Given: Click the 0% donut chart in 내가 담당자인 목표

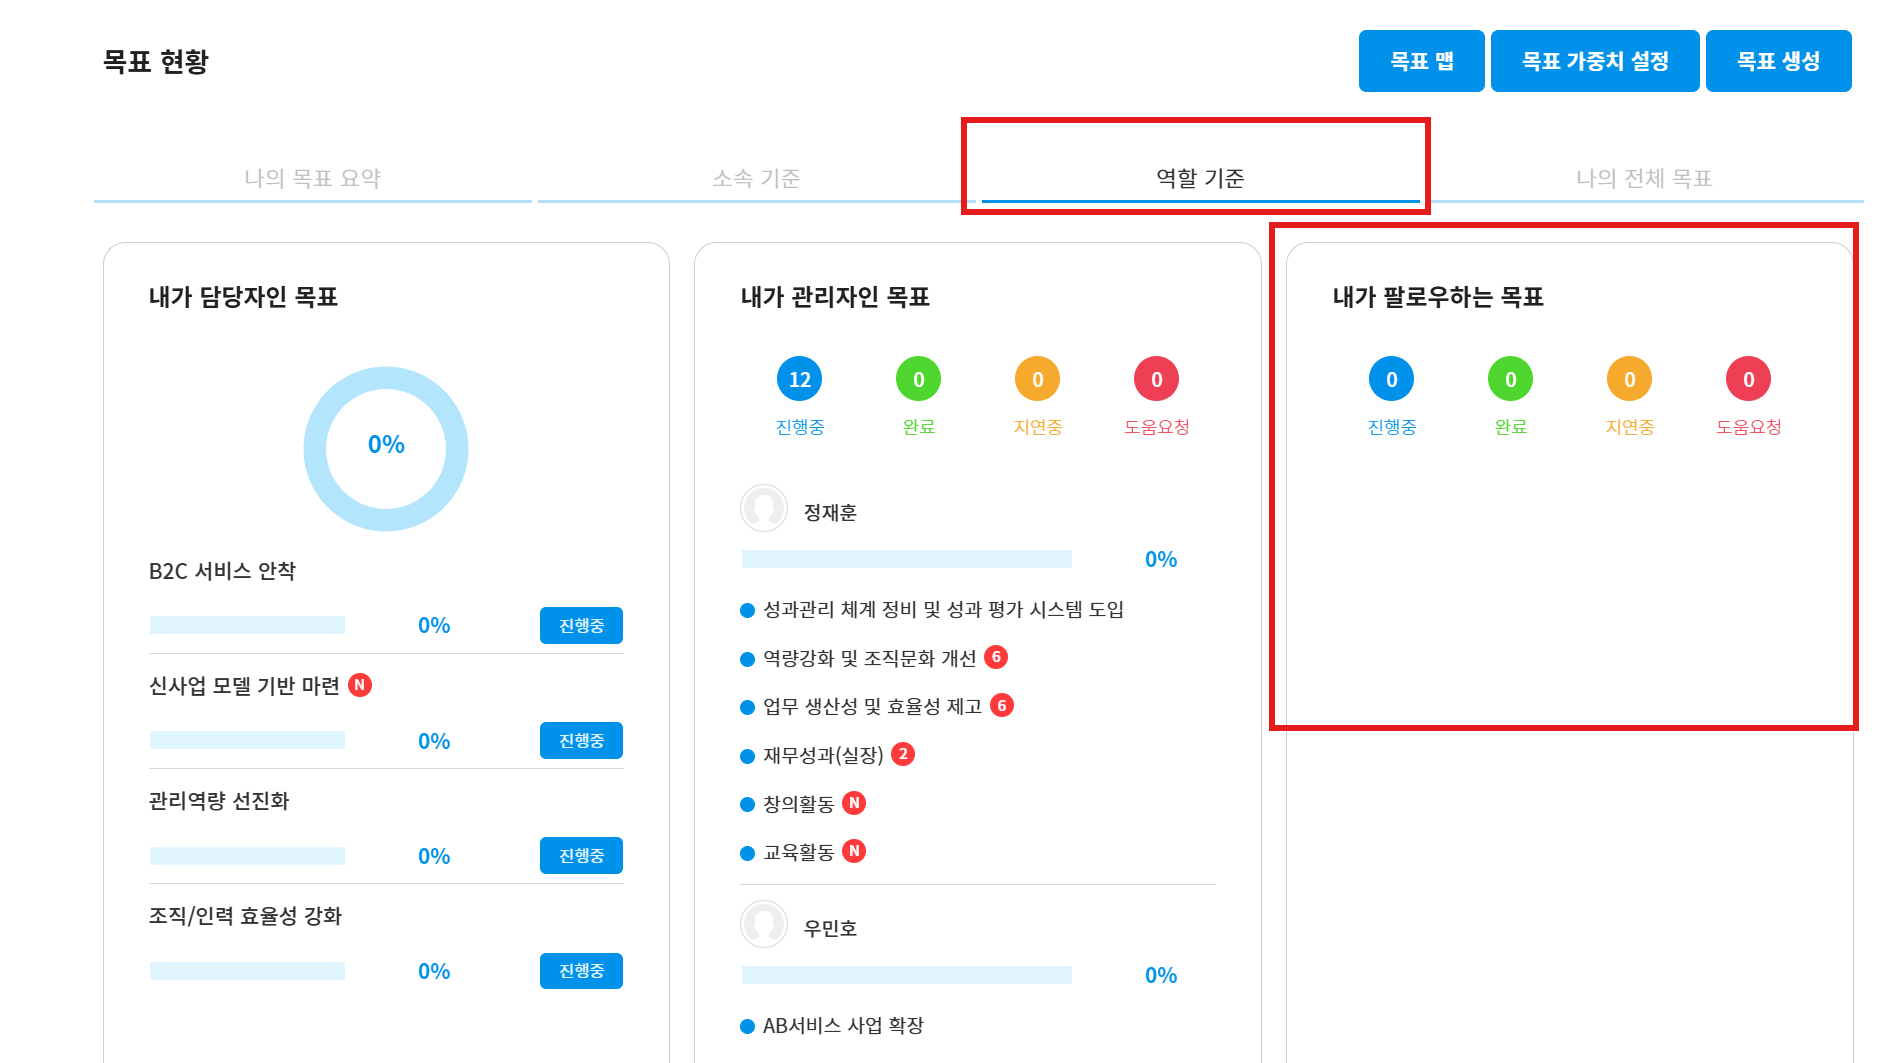Looking at the screenshot, I should (386, 449).
